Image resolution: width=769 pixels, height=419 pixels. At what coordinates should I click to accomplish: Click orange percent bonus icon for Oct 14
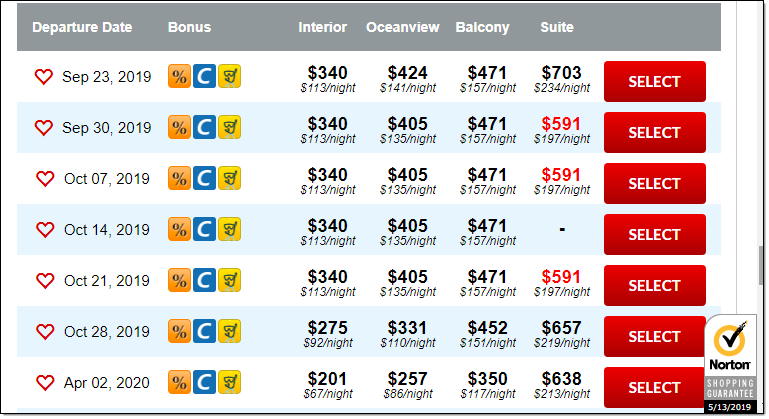pyautogui.click(x=179, y=230)
